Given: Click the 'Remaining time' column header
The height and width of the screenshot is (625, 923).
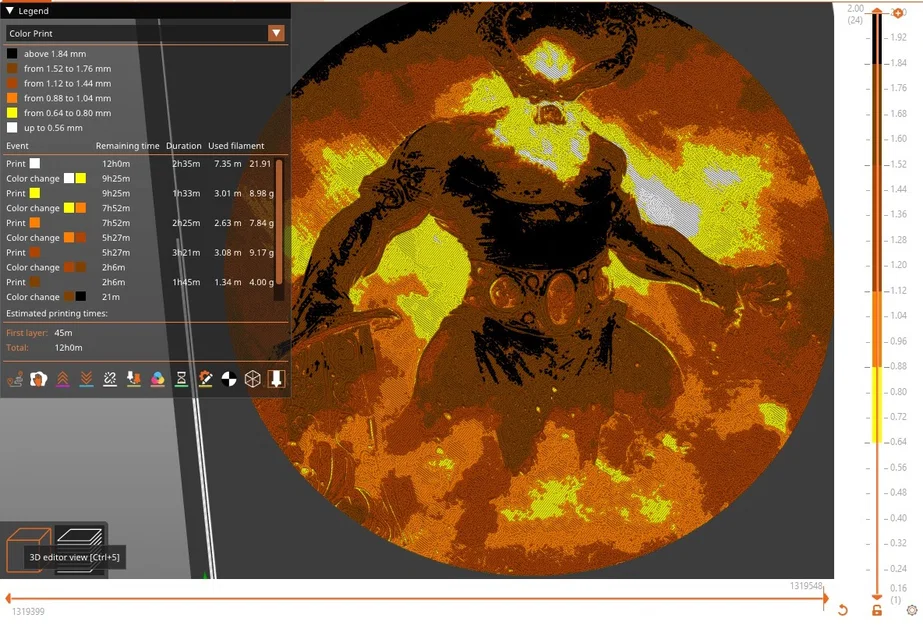Looking at the screenshot, I should tap(127, 146).
